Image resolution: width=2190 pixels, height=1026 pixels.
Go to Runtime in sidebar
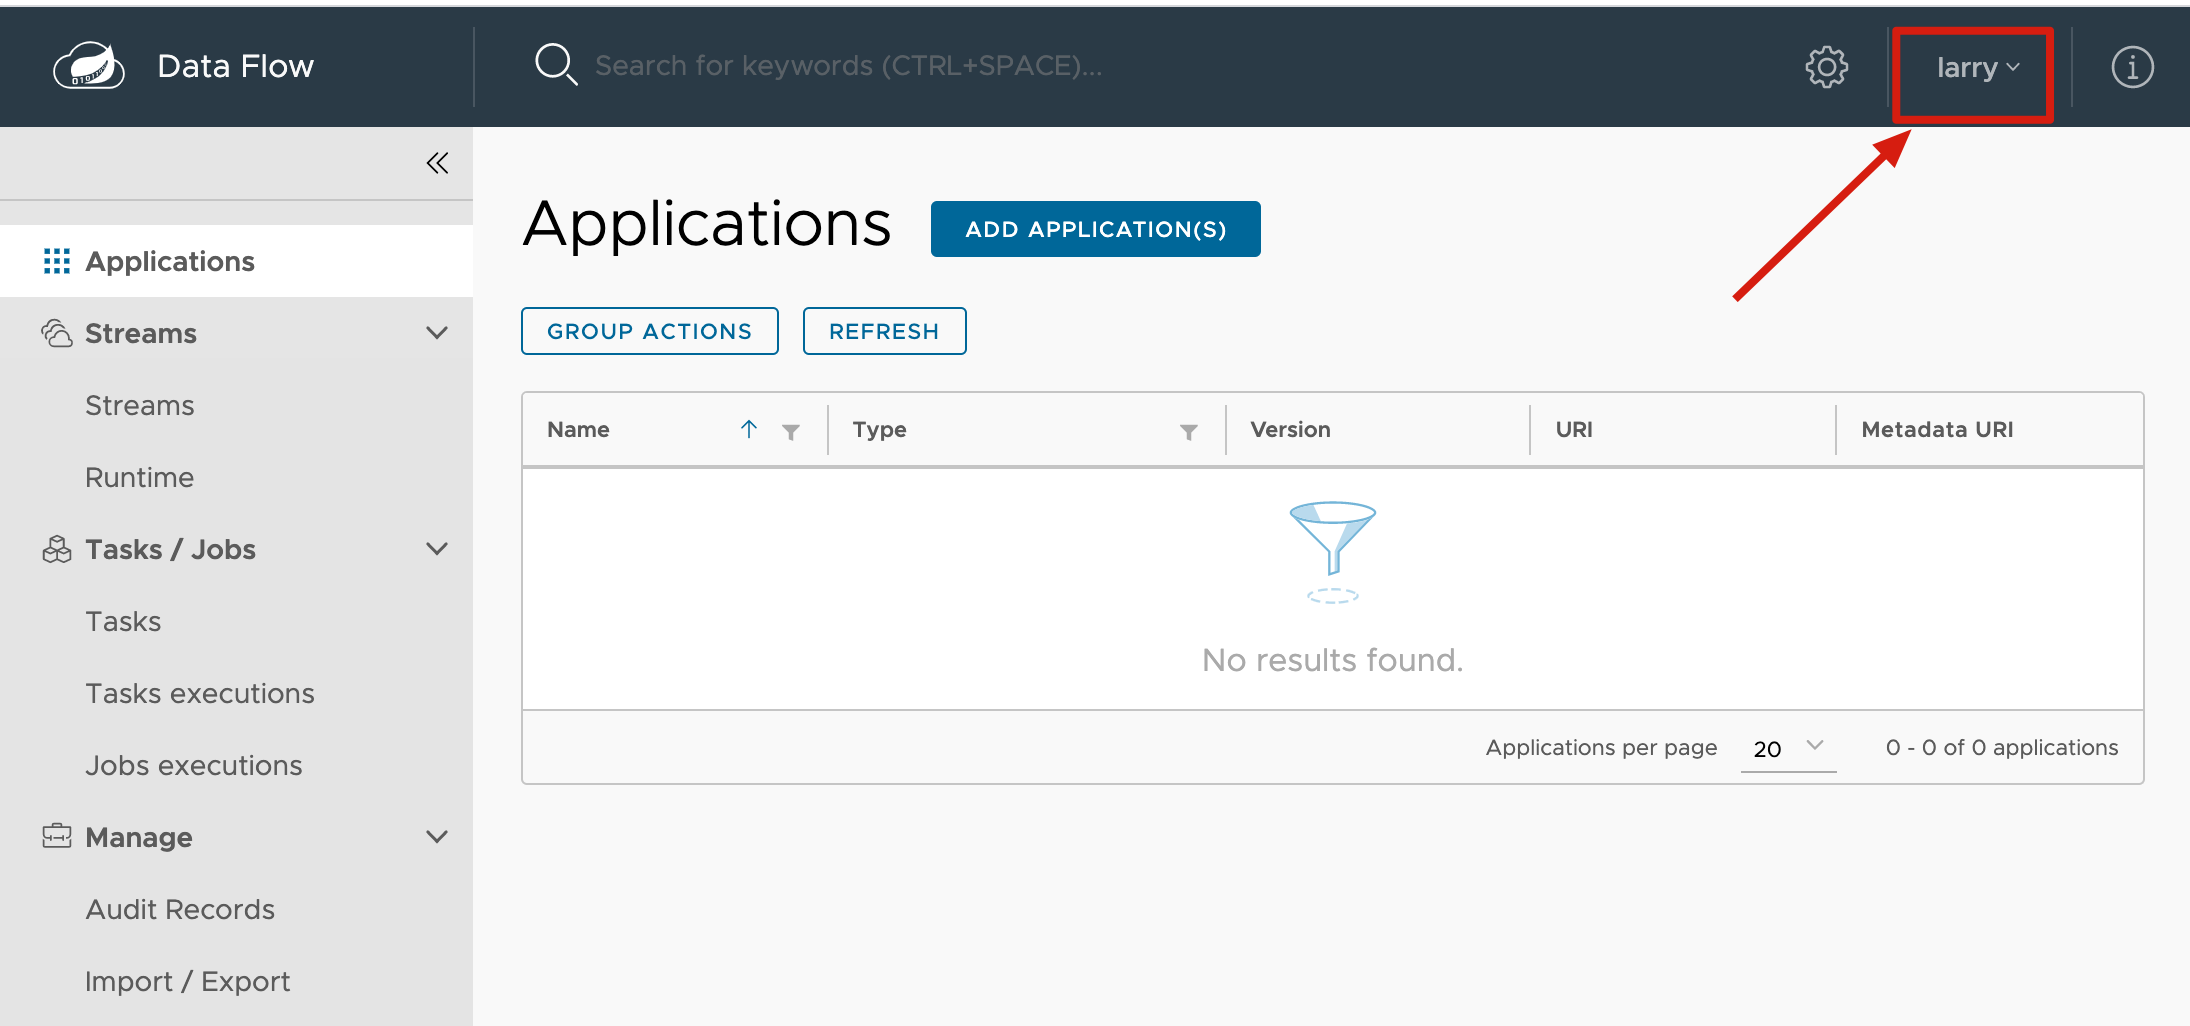[x=140, y=477]
